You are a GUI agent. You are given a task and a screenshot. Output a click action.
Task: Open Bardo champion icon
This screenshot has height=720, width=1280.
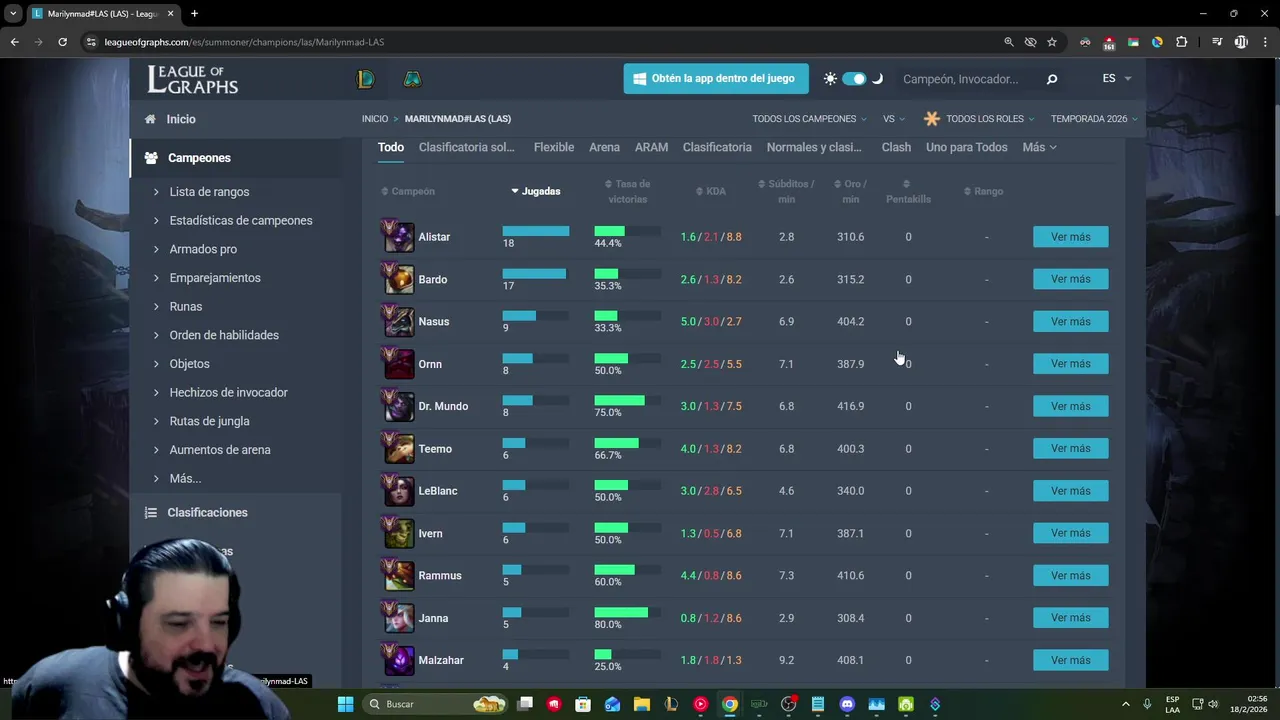click(398, 279)
